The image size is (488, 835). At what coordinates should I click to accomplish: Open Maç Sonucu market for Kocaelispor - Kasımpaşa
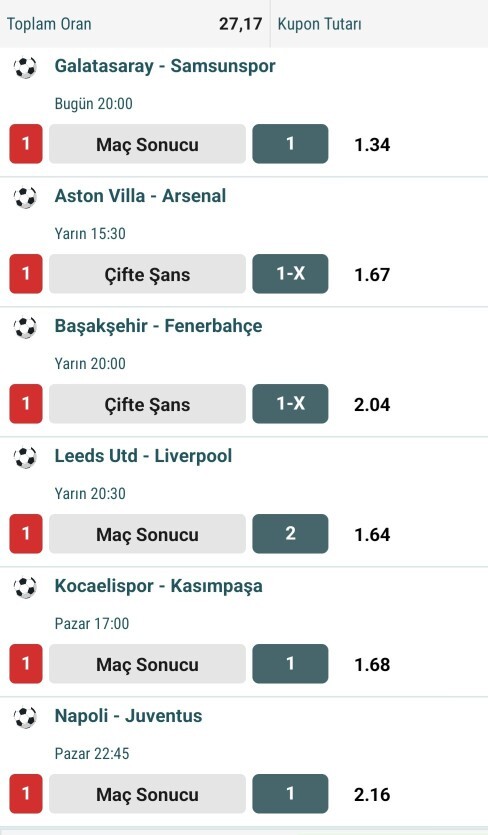point(148,664)
